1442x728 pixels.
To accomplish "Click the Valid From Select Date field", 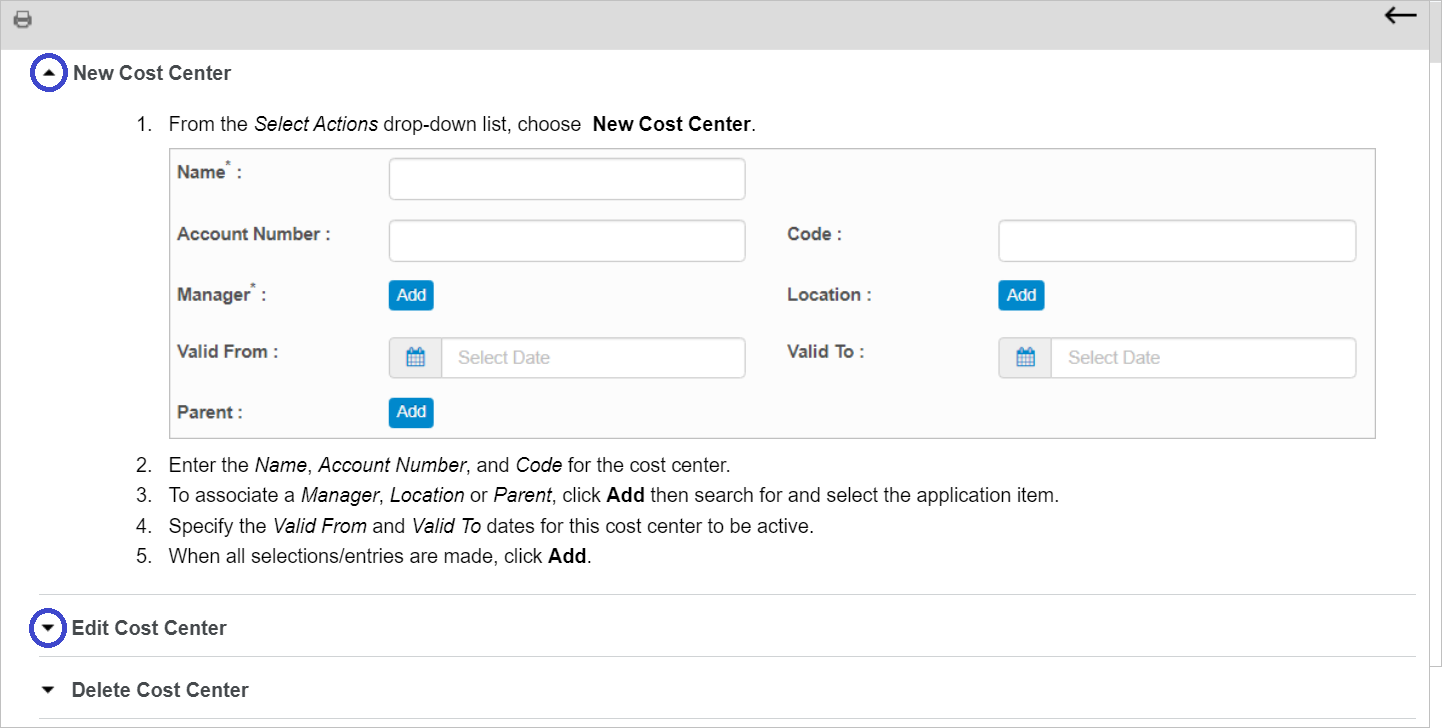I will pyautogui.click(x=593, y=358).
